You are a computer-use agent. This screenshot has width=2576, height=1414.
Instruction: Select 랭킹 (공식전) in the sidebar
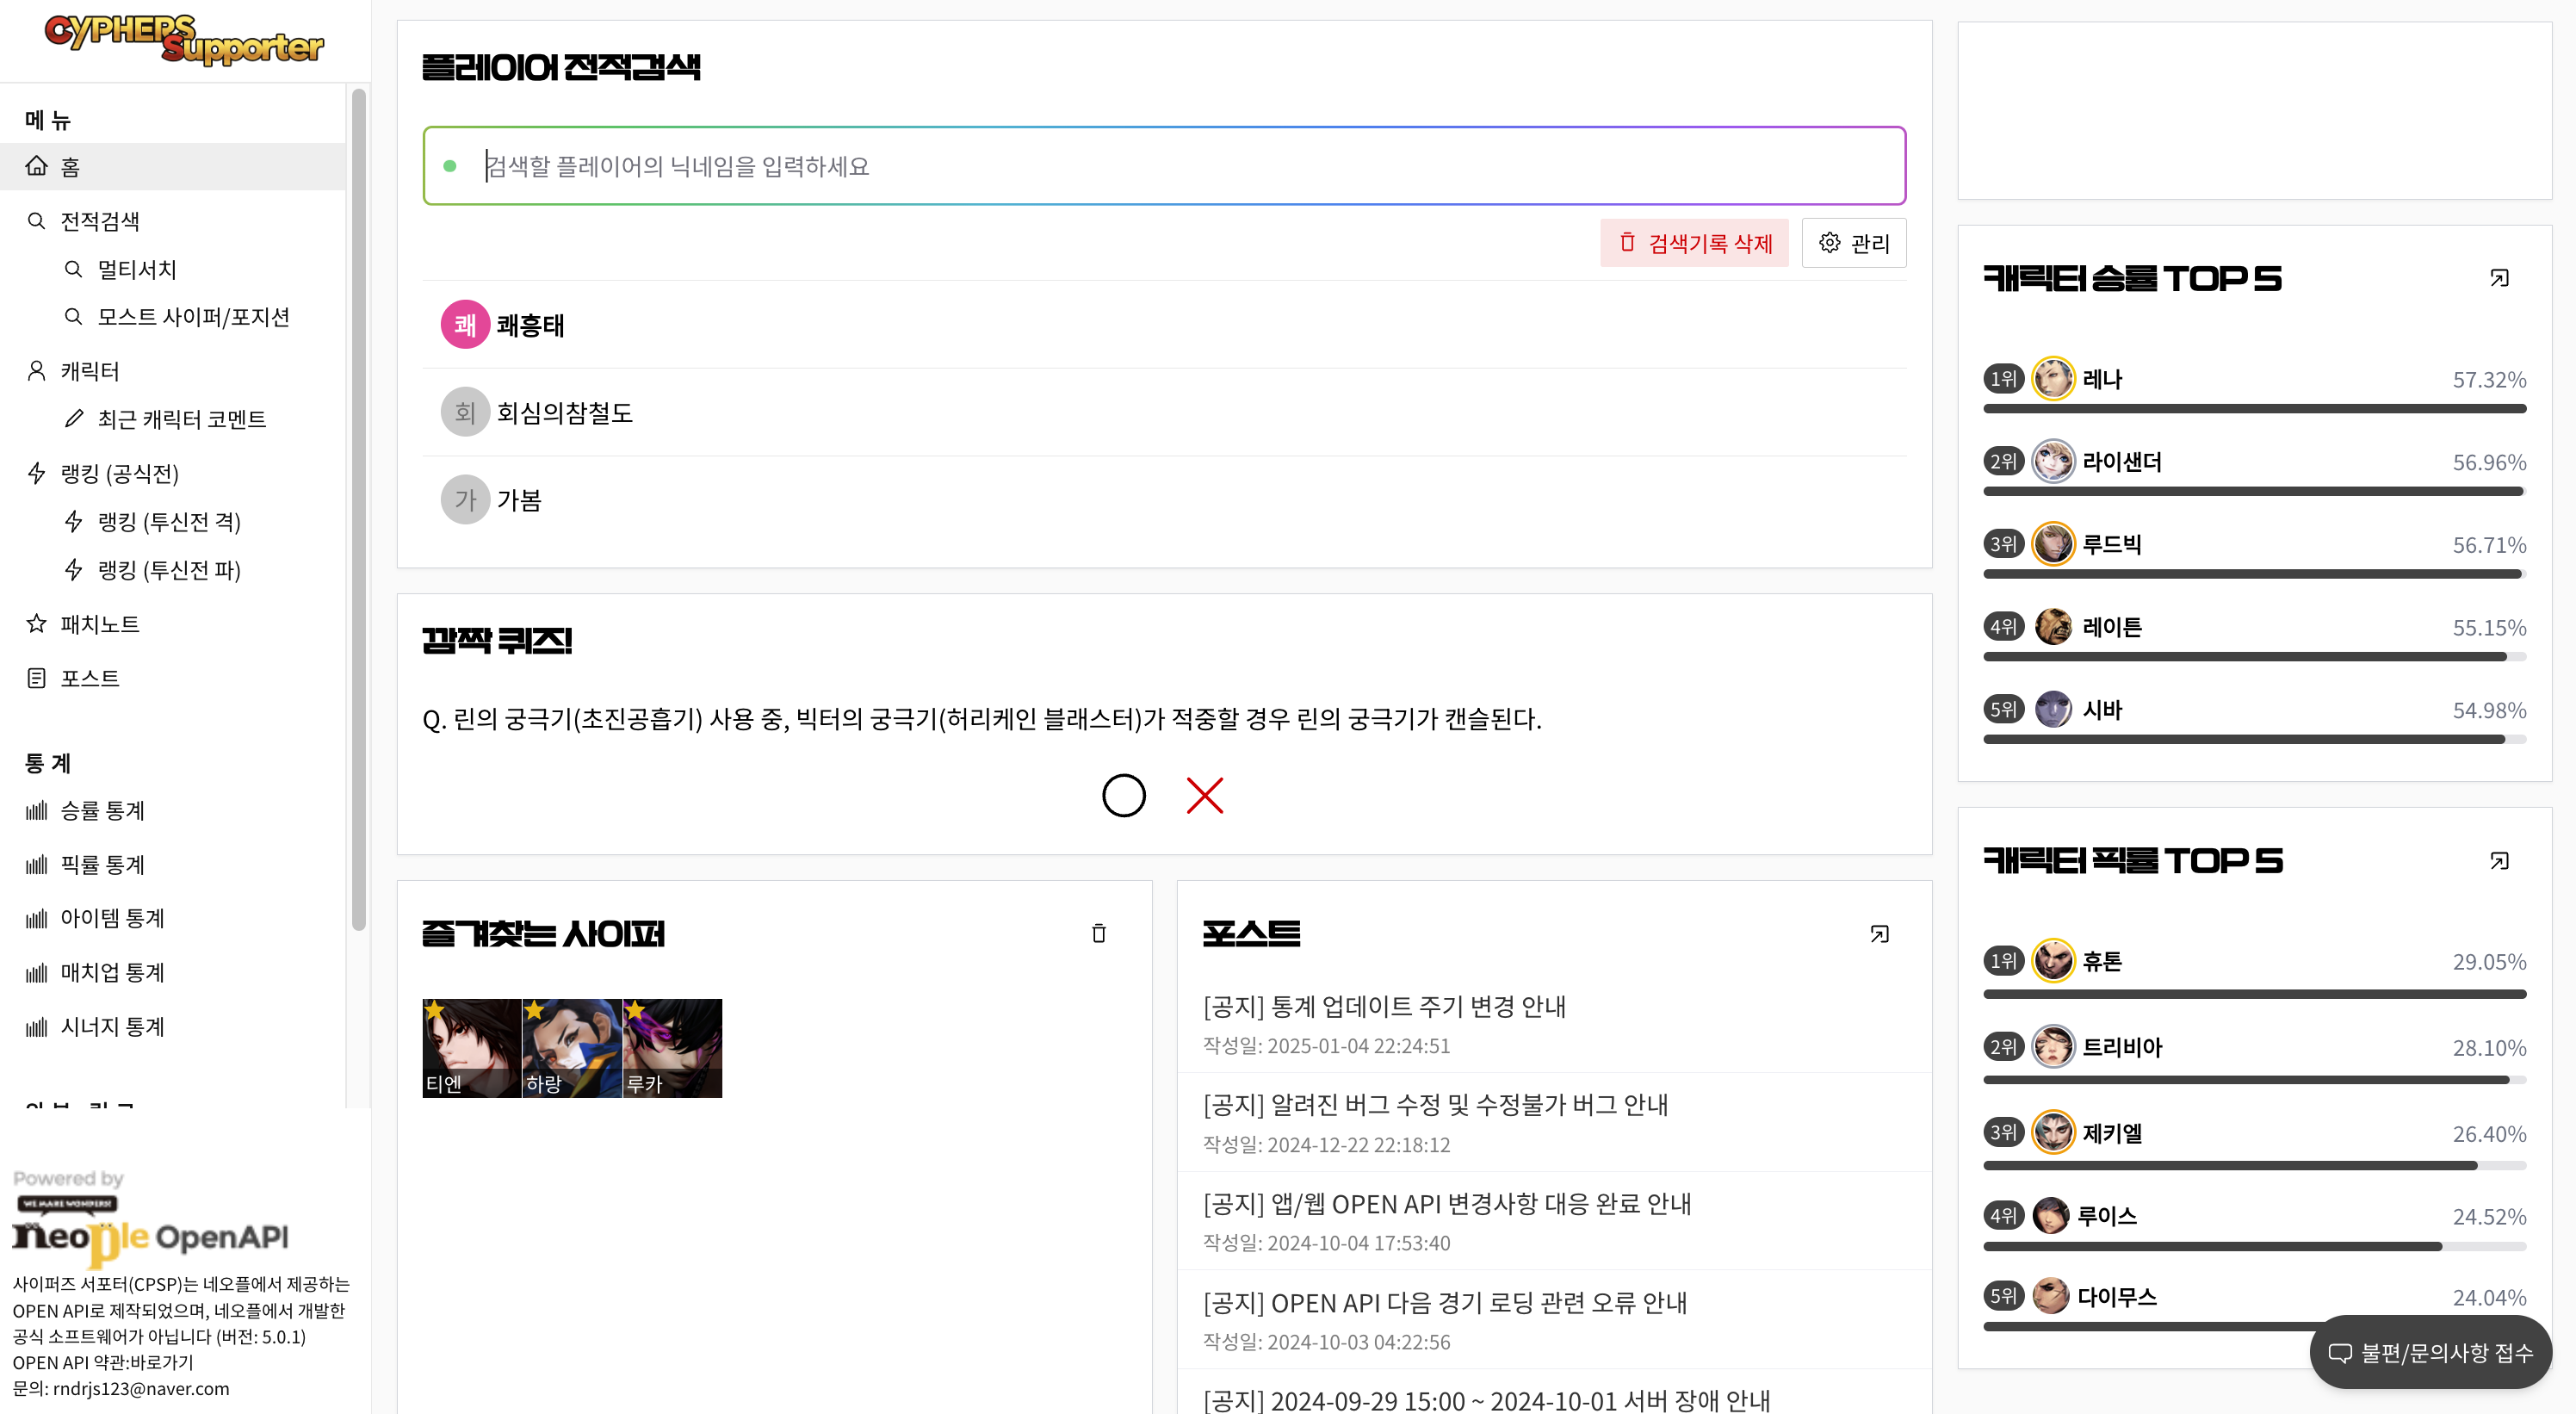click(120, 473)
